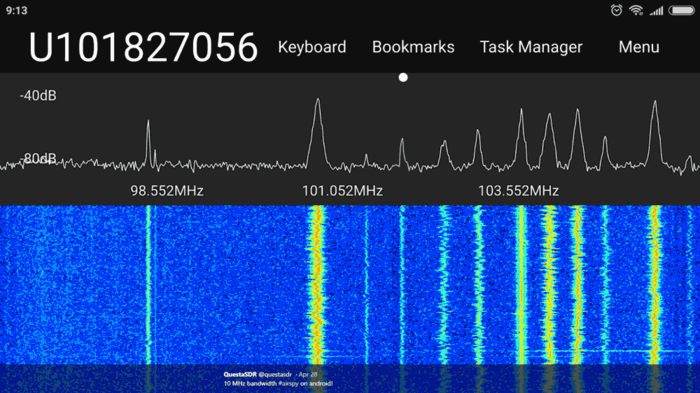
Task: Open the Keyboard entry option
Action: (312, 47)
